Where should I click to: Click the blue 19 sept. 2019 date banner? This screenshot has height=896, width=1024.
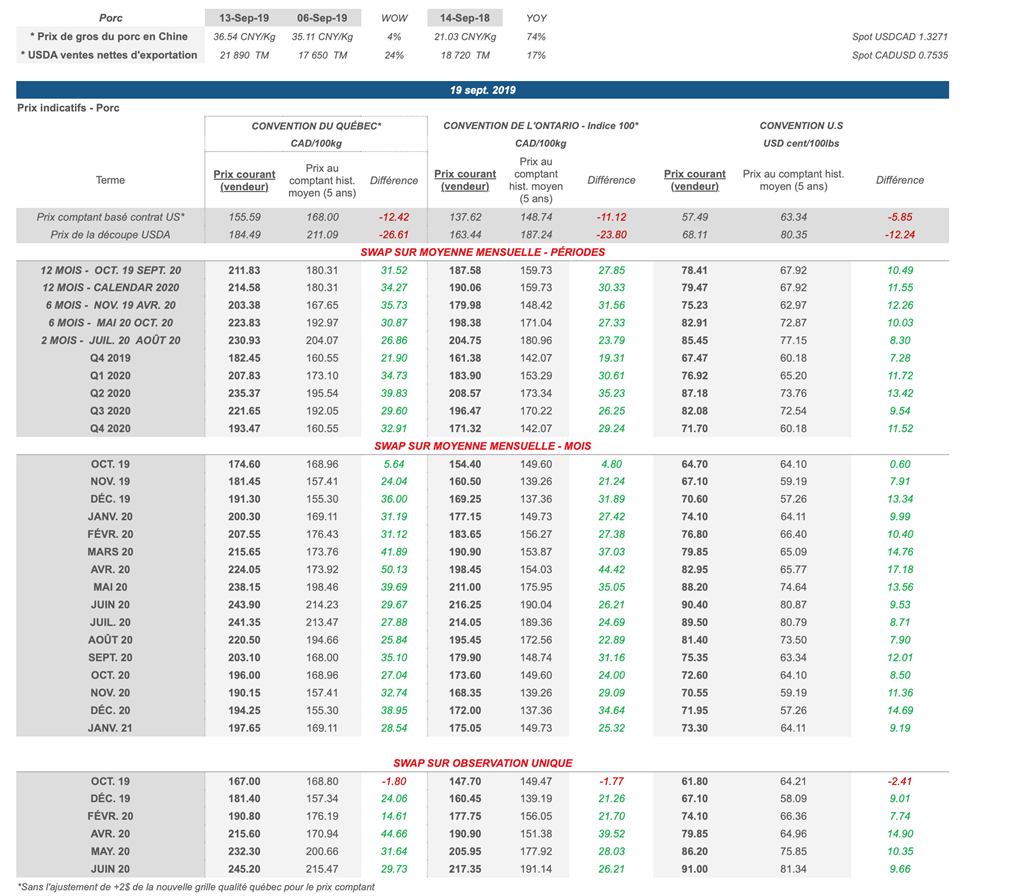point(482,90)
